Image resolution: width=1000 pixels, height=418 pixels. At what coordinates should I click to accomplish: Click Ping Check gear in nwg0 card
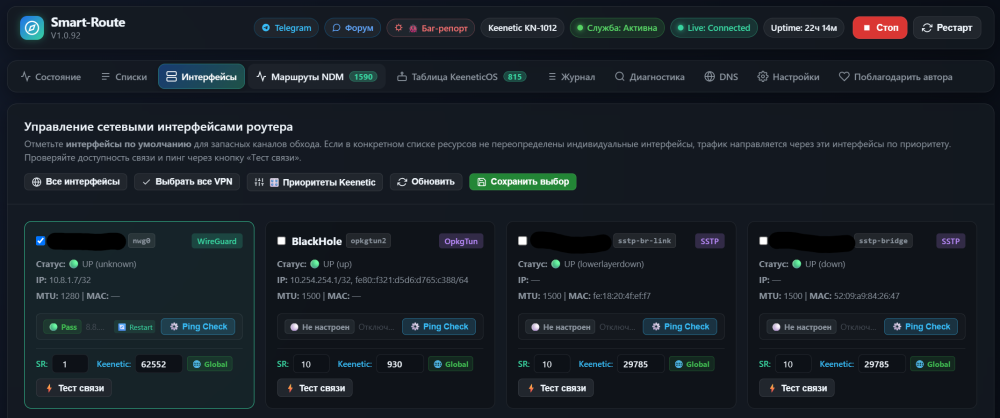pos(198,327)
